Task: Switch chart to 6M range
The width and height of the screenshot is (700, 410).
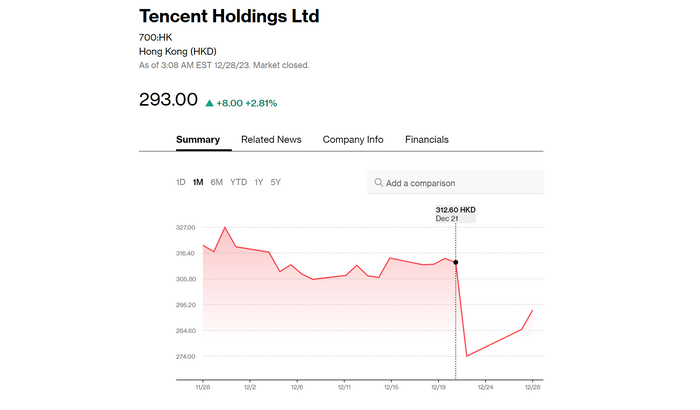Action: 217,182
